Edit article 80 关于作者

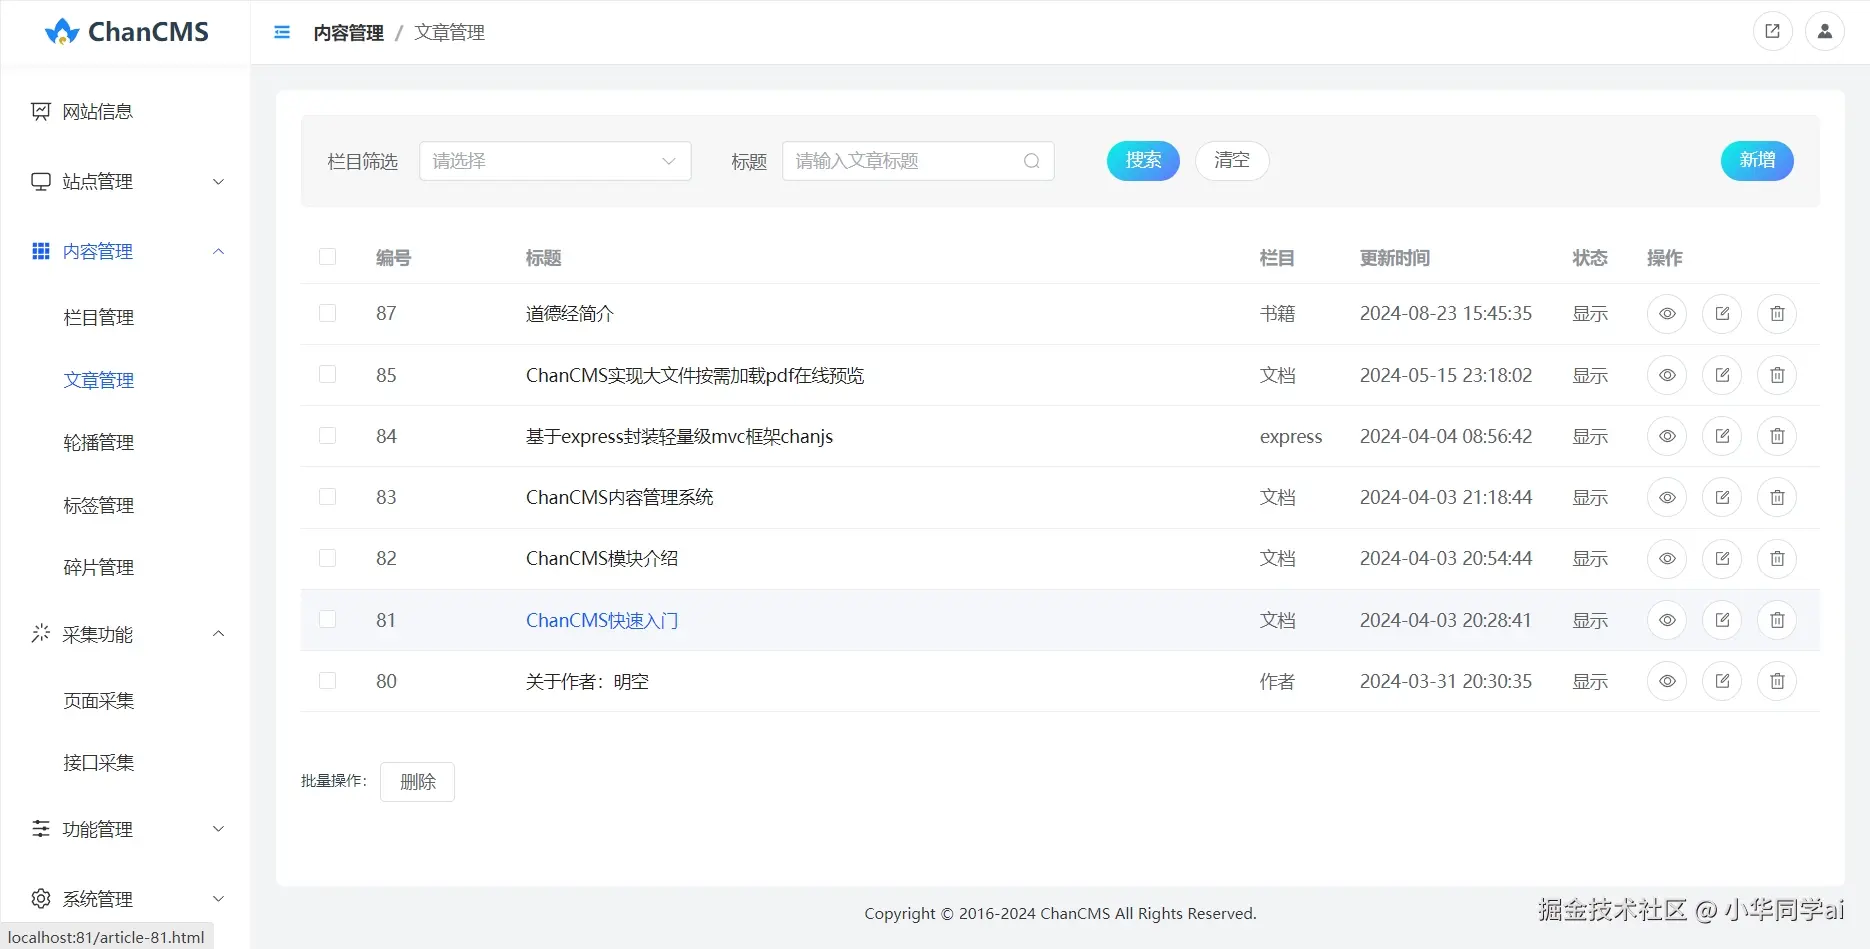(x=1722, y=681)
